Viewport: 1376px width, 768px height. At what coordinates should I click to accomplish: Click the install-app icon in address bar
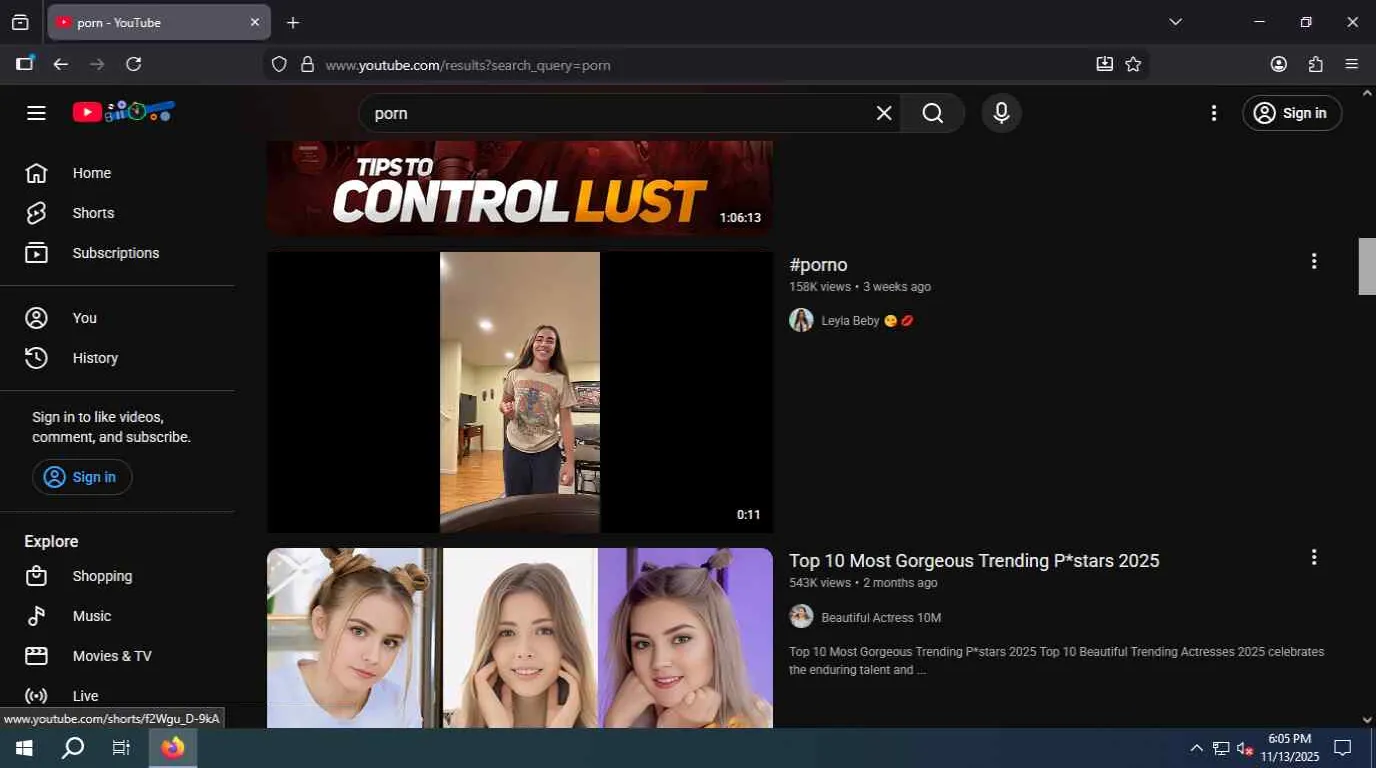click(x=1104, y=64)
